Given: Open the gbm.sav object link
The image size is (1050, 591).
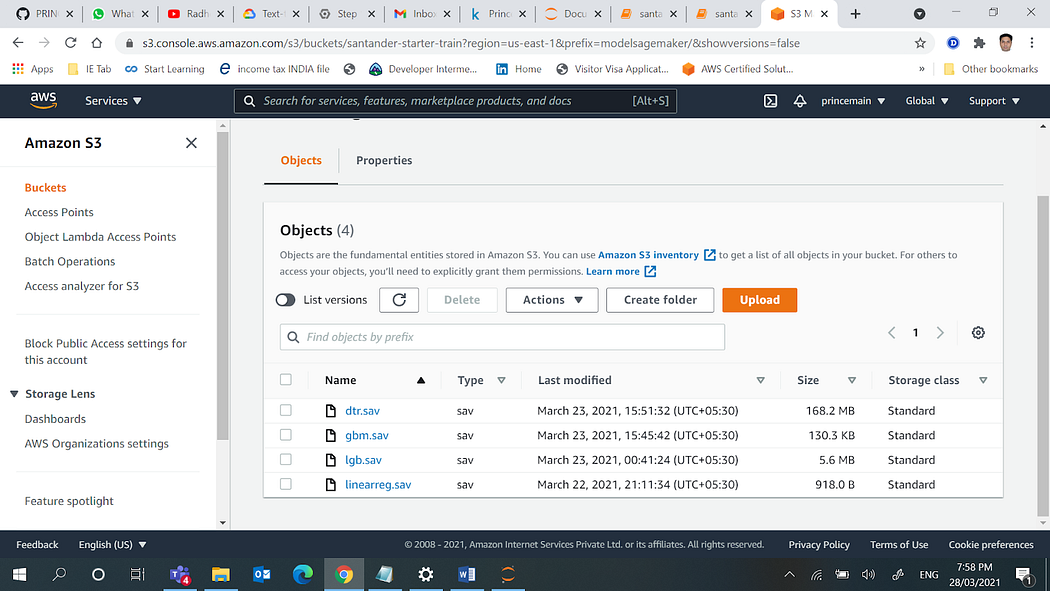Looking at the screenshot, I should click(366, 435).
